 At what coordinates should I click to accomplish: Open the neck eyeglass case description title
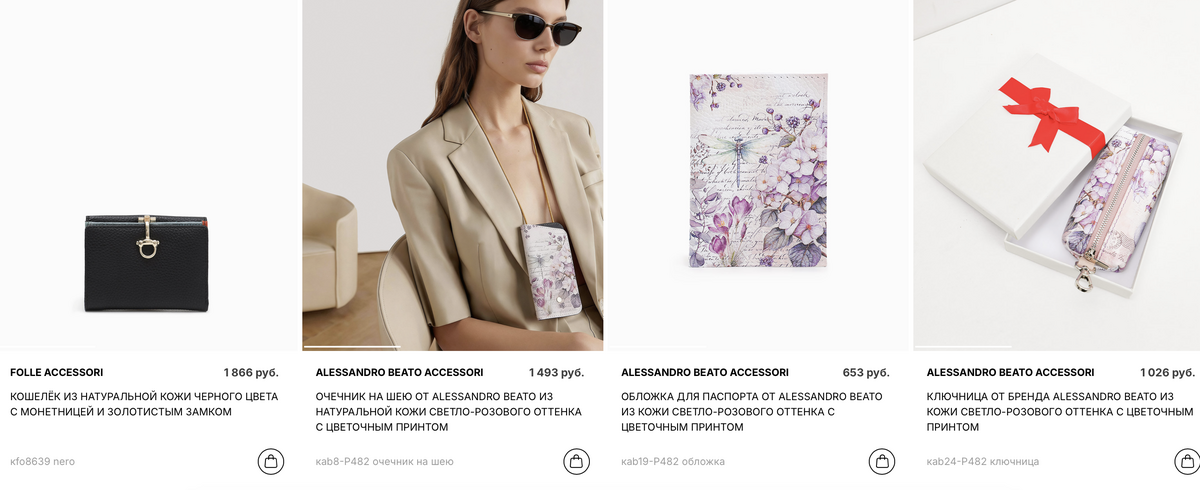(449, 412)
